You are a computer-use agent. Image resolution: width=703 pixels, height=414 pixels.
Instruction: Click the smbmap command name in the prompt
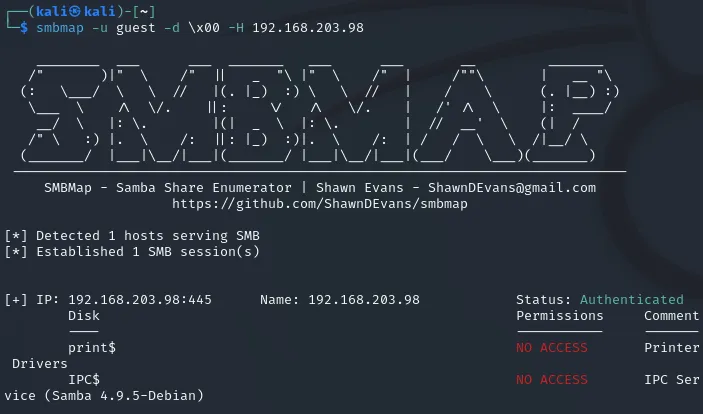pyautogui.click(x=60, y=28)
